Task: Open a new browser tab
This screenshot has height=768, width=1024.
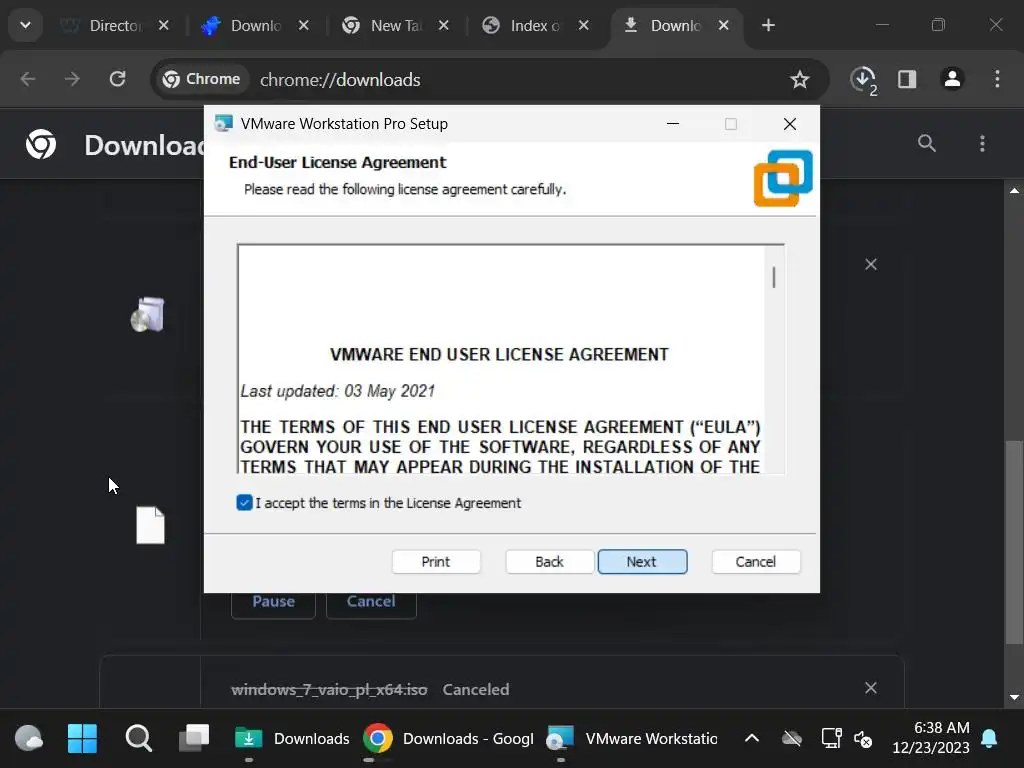Action: (769, 25)
